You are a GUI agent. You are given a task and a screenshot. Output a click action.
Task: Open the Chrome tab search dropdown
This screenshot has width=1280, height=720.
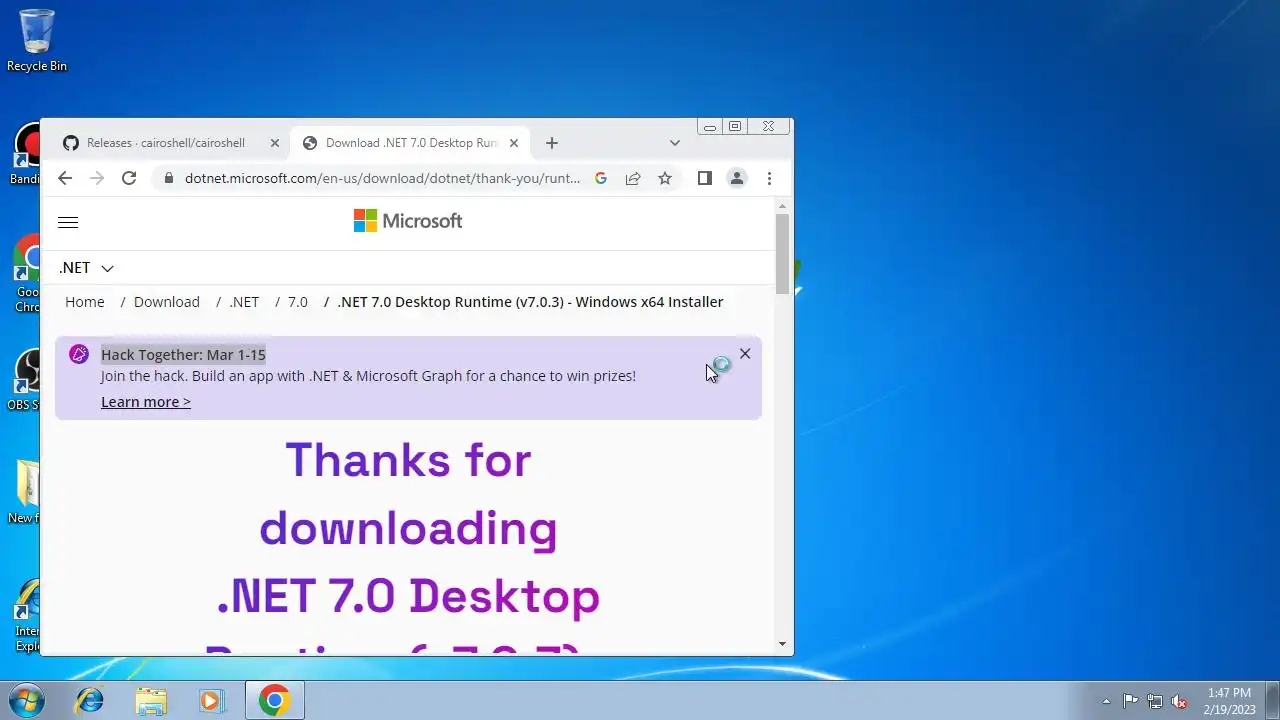pos(675,143)
